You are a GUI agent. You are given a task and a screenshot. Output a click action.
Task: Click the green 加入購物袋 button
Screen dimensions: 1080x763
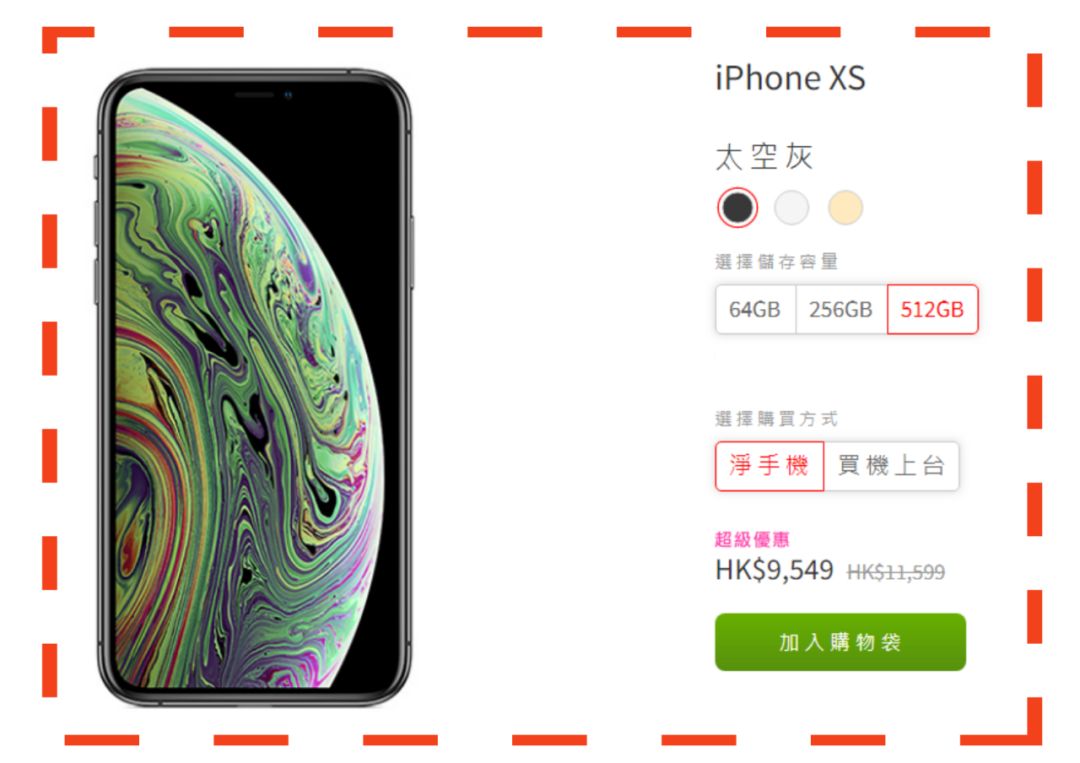pyautogui.click(x=840, y=642)
